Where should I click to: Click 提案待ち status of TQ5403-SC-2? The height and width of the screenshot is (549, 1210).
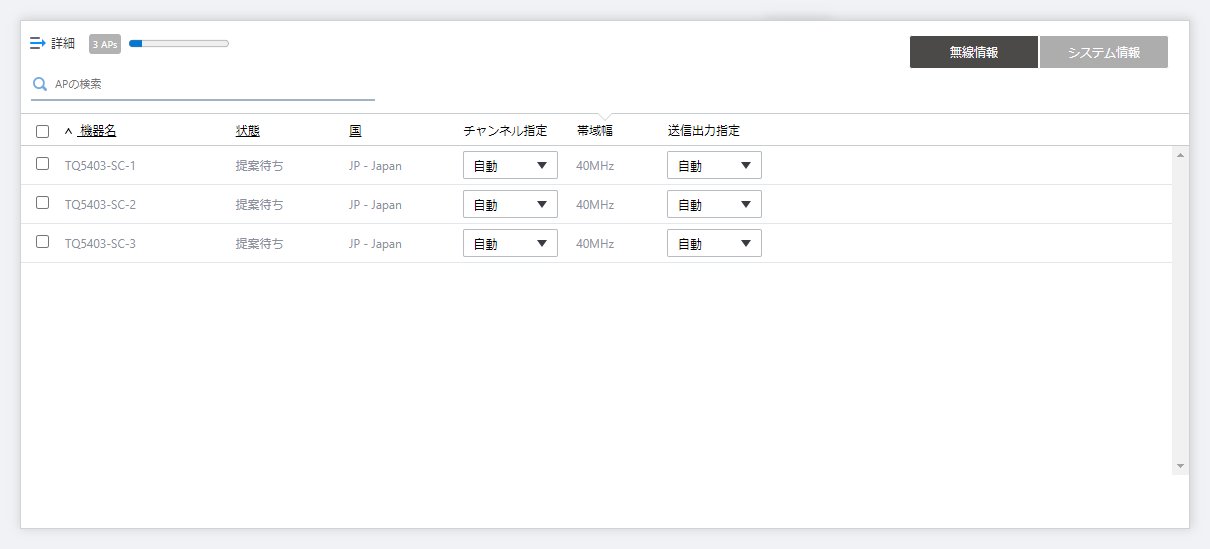tap(259, 204)
